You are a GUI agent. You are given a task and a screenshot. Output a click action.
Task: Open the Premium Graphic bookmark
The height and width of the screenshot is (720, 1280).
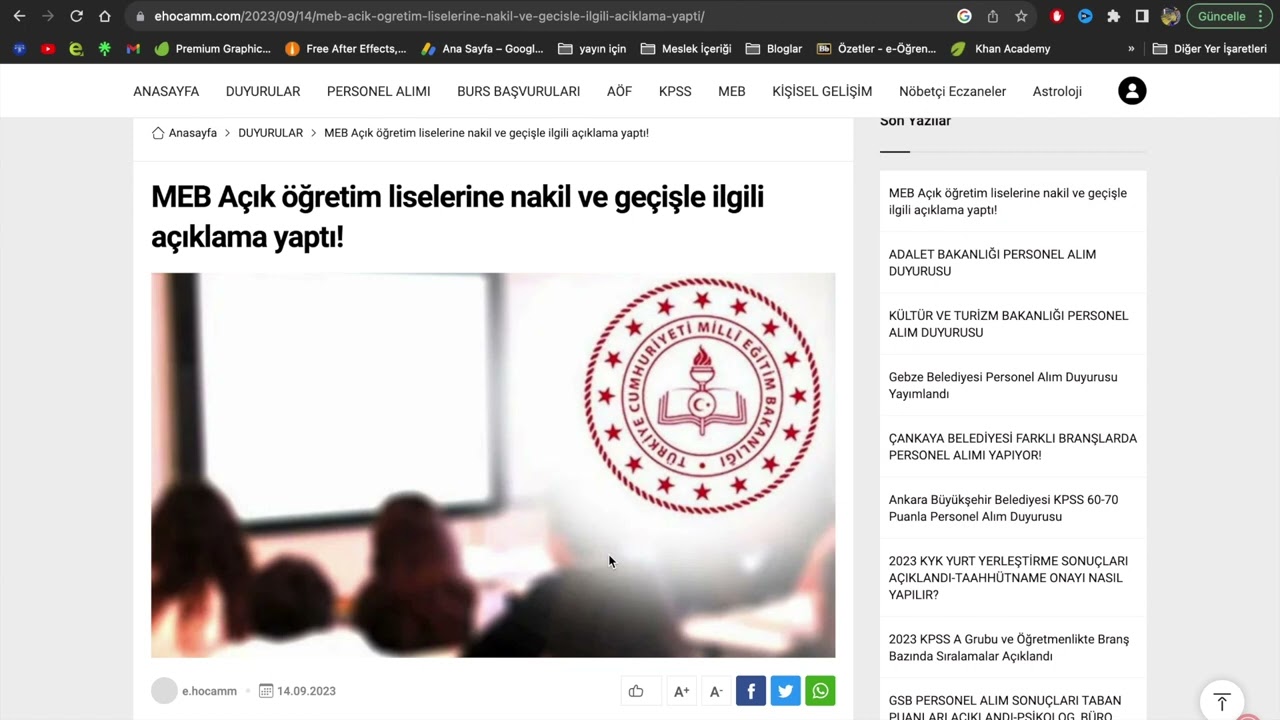point(213,48)
